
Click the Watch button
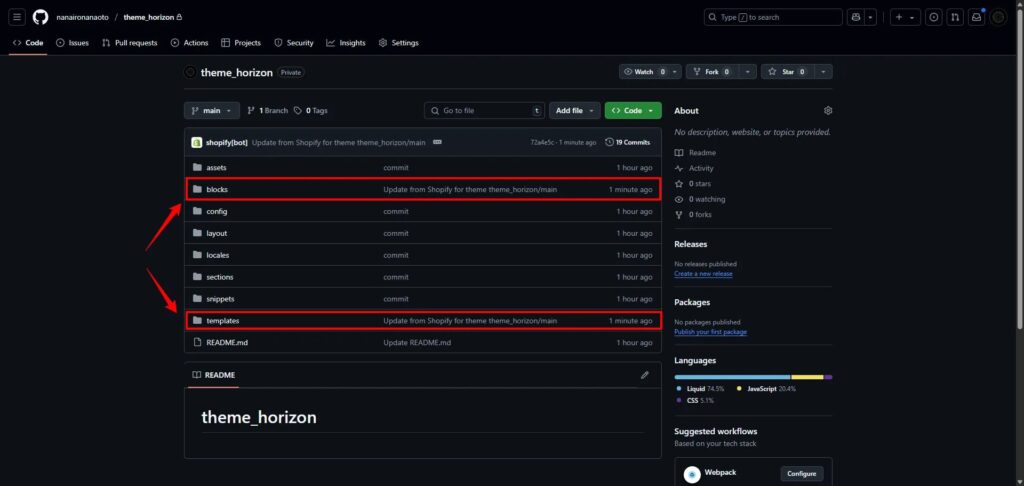pos(644,72)
